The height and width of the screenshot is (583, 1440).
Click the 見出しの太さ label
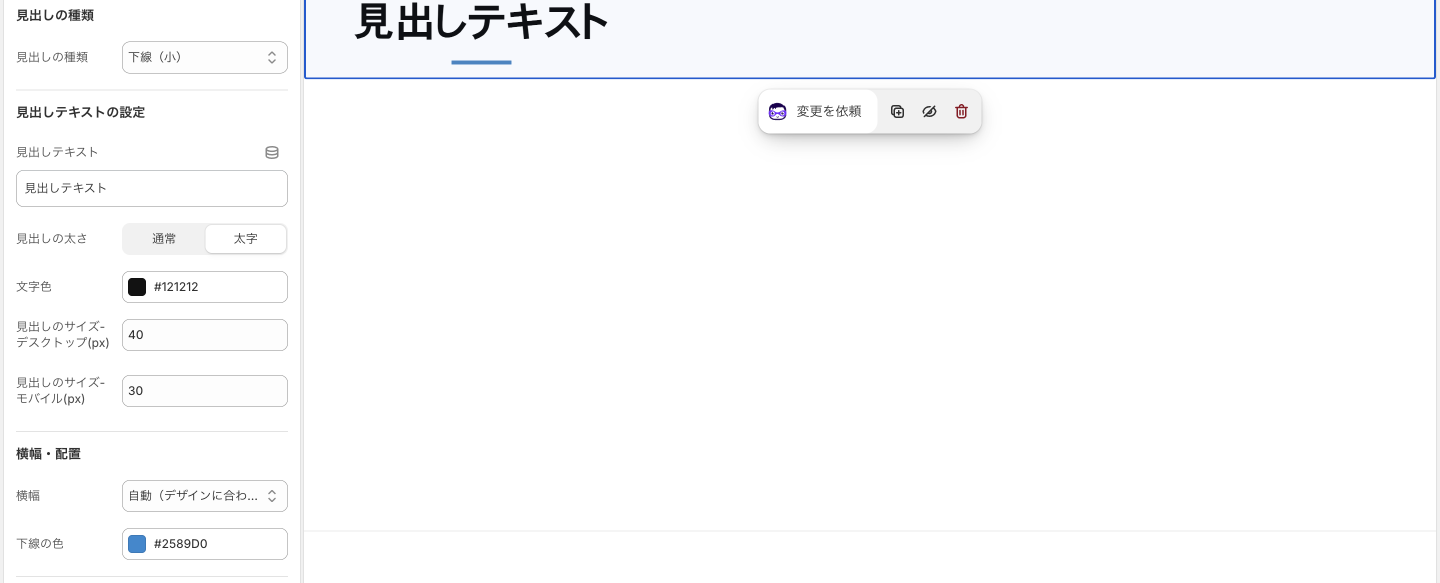(52, 239)
